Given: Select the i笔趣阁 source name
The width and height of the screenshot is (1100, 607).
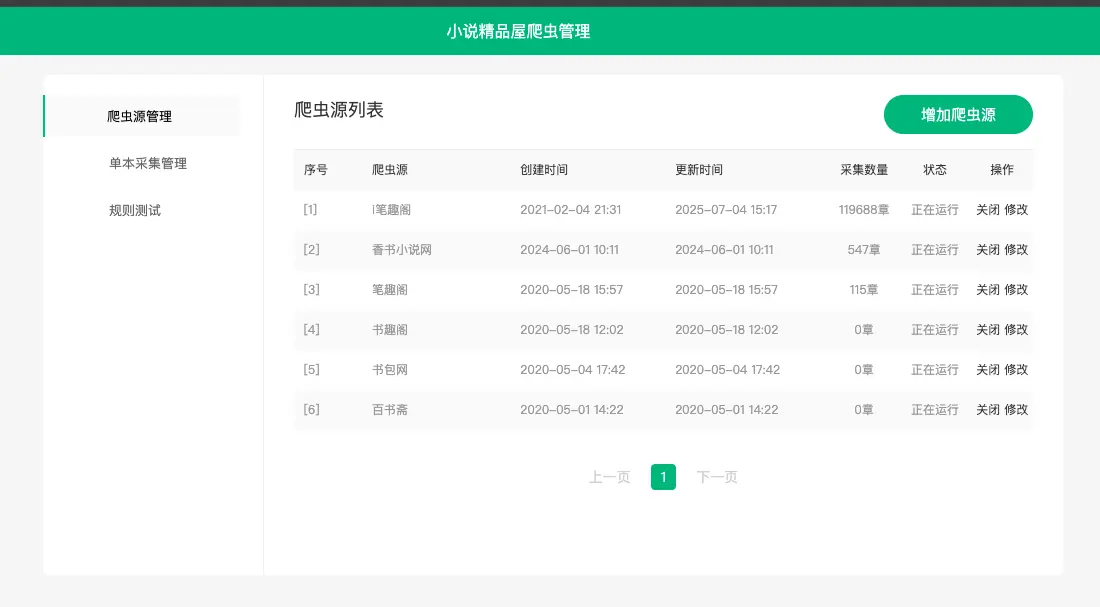Looking at the screenshot, I should tap(391, 210).
